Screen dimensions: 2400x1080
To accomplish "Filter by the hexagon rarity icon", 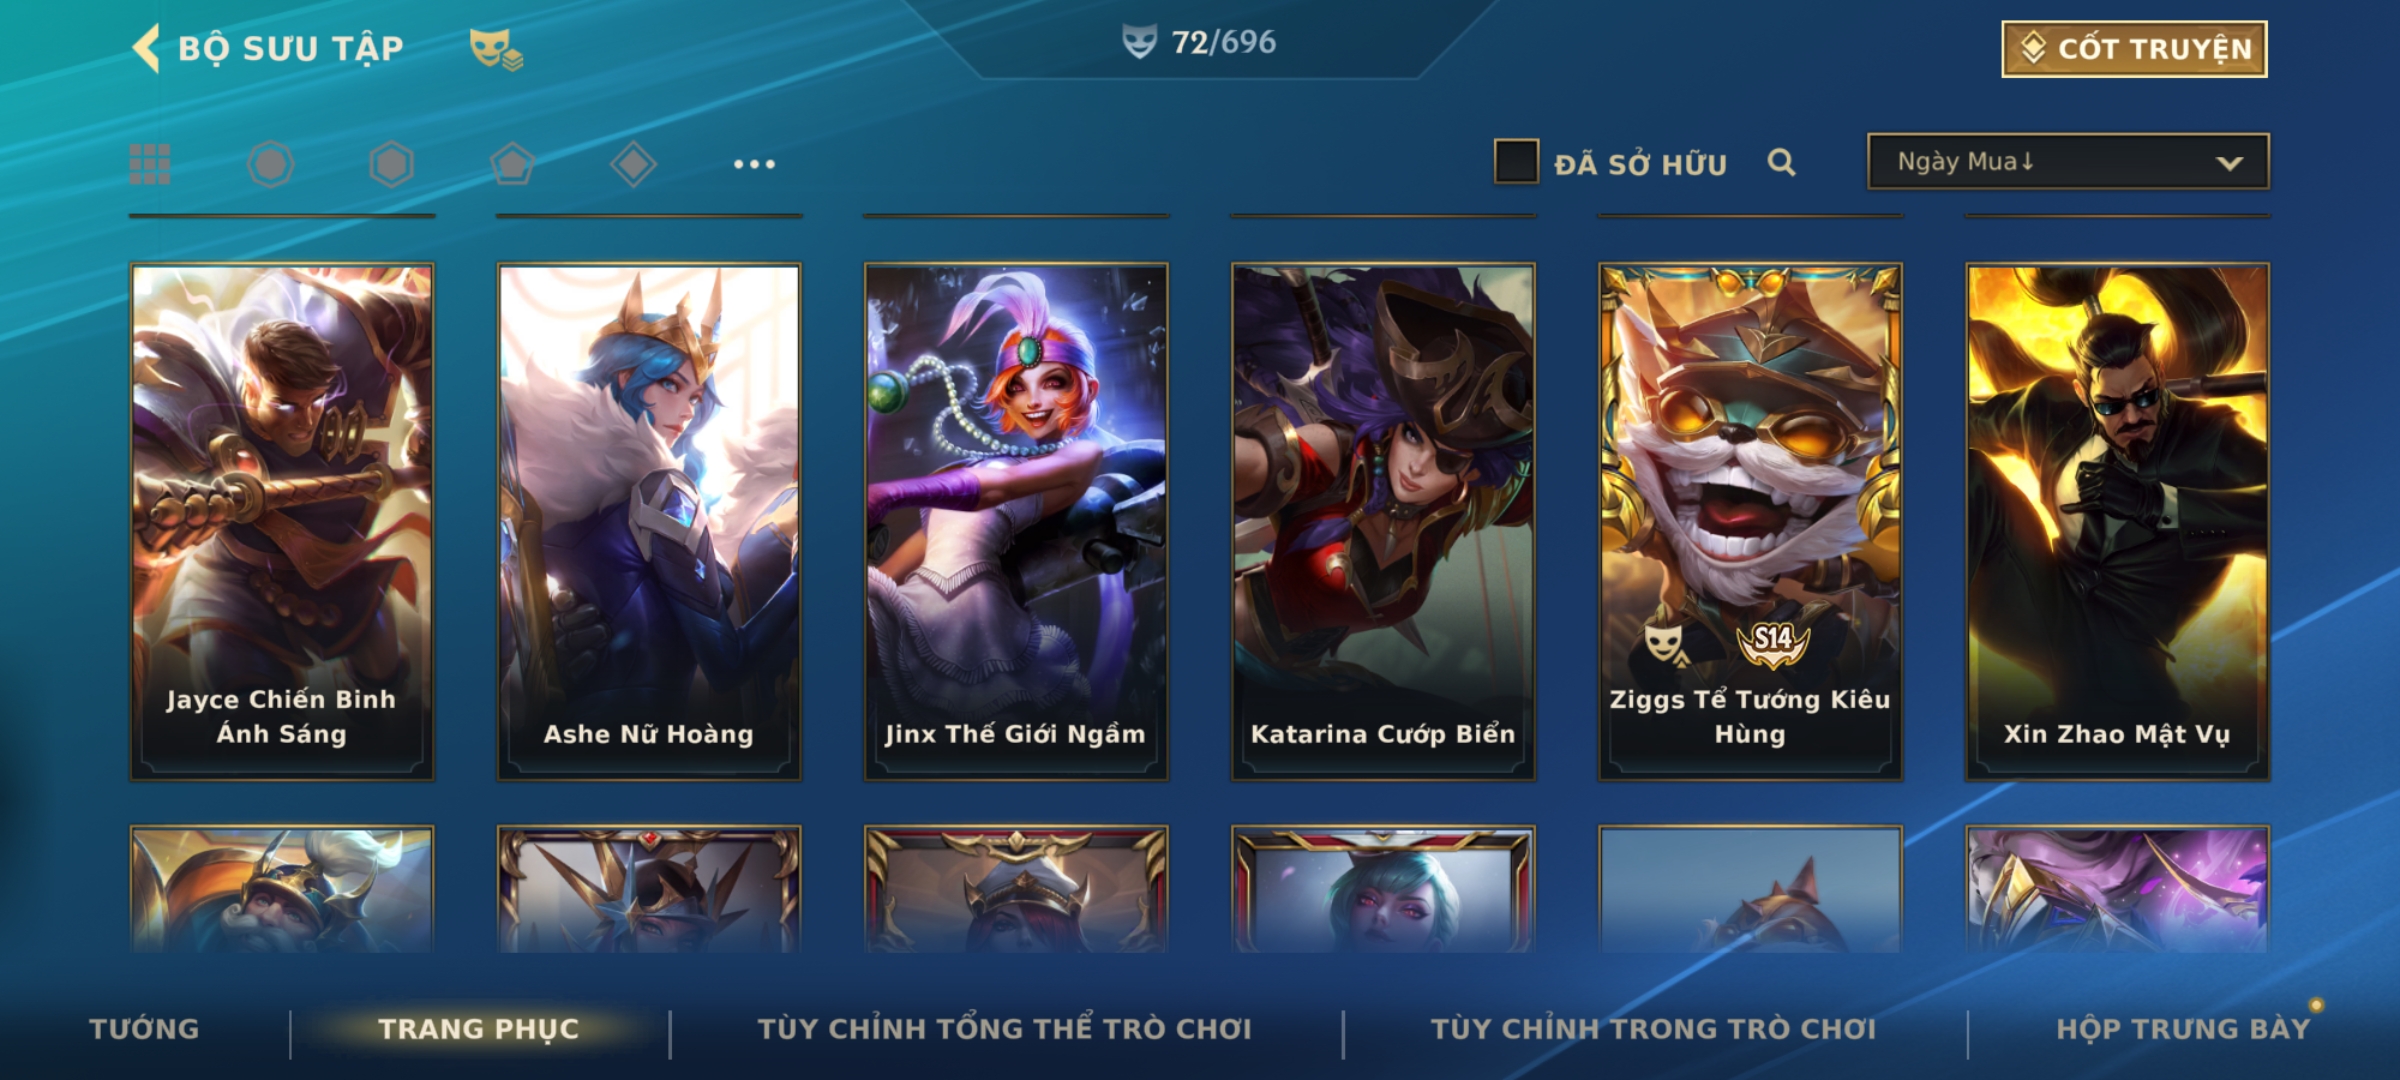I will (391, 164).
